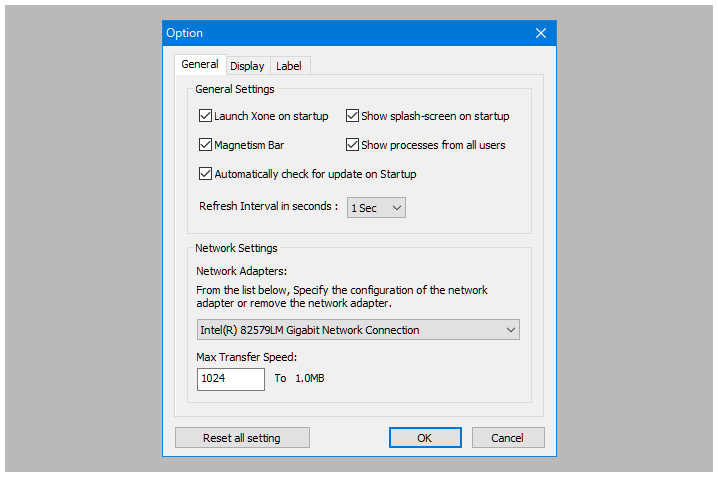Open the network adapter selection dropdown
This screenshot has height=477, width=718.
pos(358,330)
